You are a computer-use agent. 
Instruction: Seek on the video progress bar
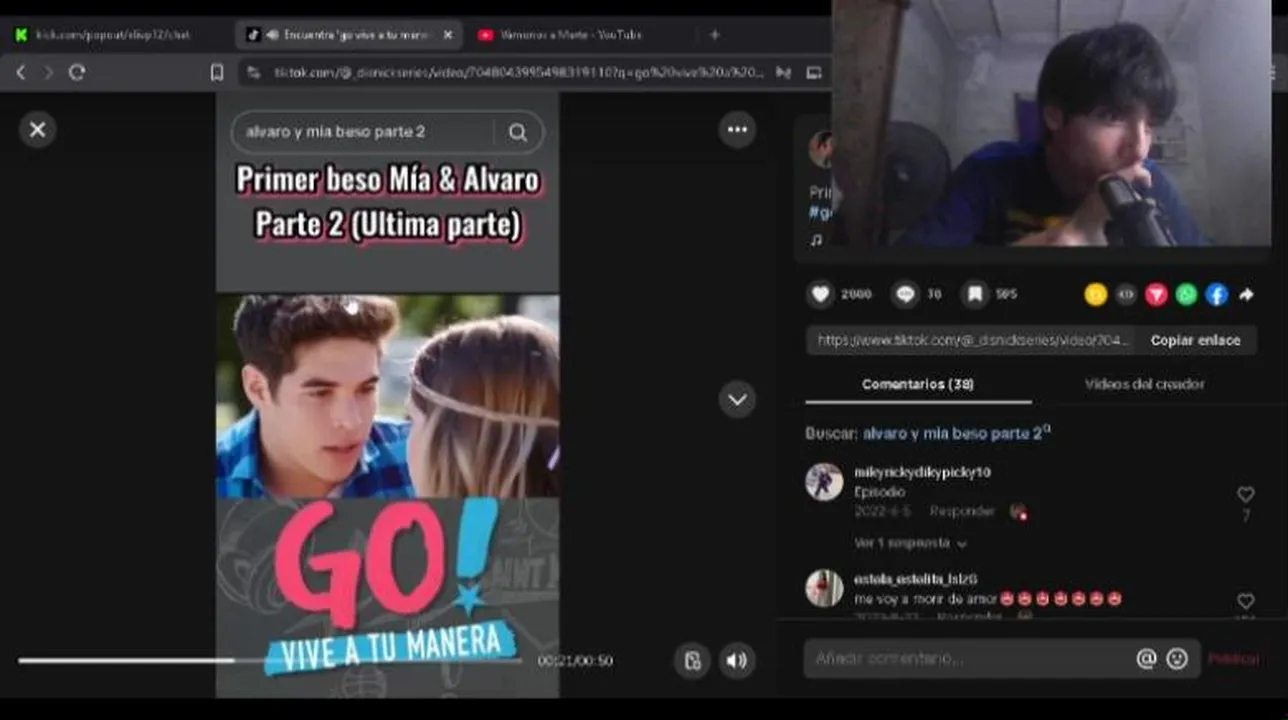tap(270, 660)
